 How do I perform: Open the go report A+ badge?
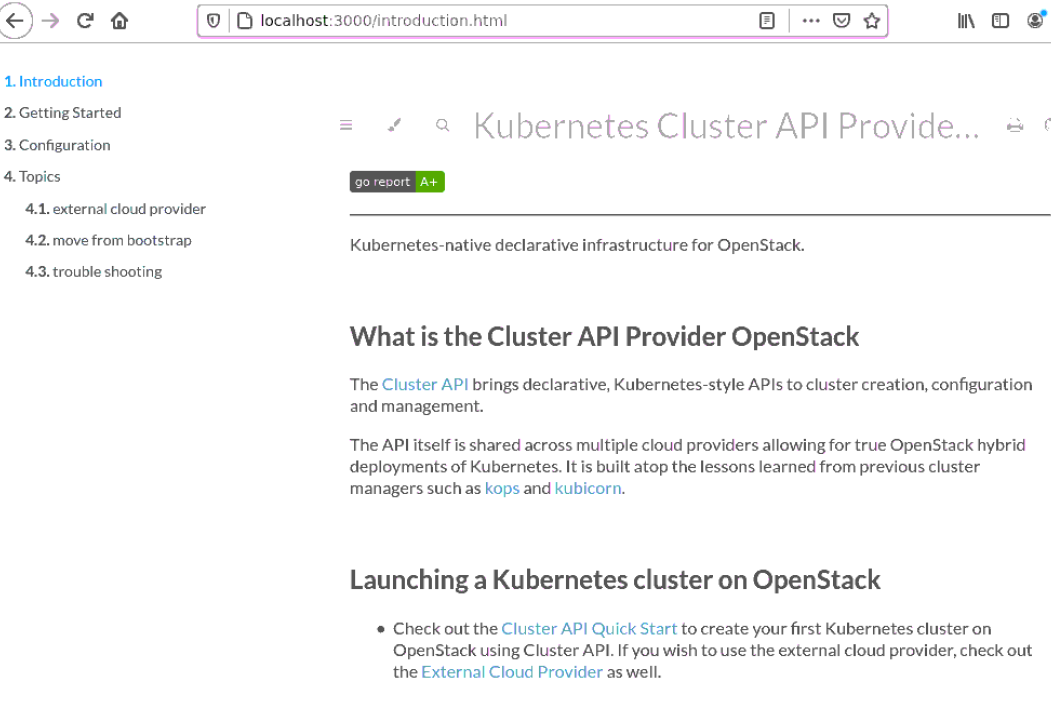397,182
